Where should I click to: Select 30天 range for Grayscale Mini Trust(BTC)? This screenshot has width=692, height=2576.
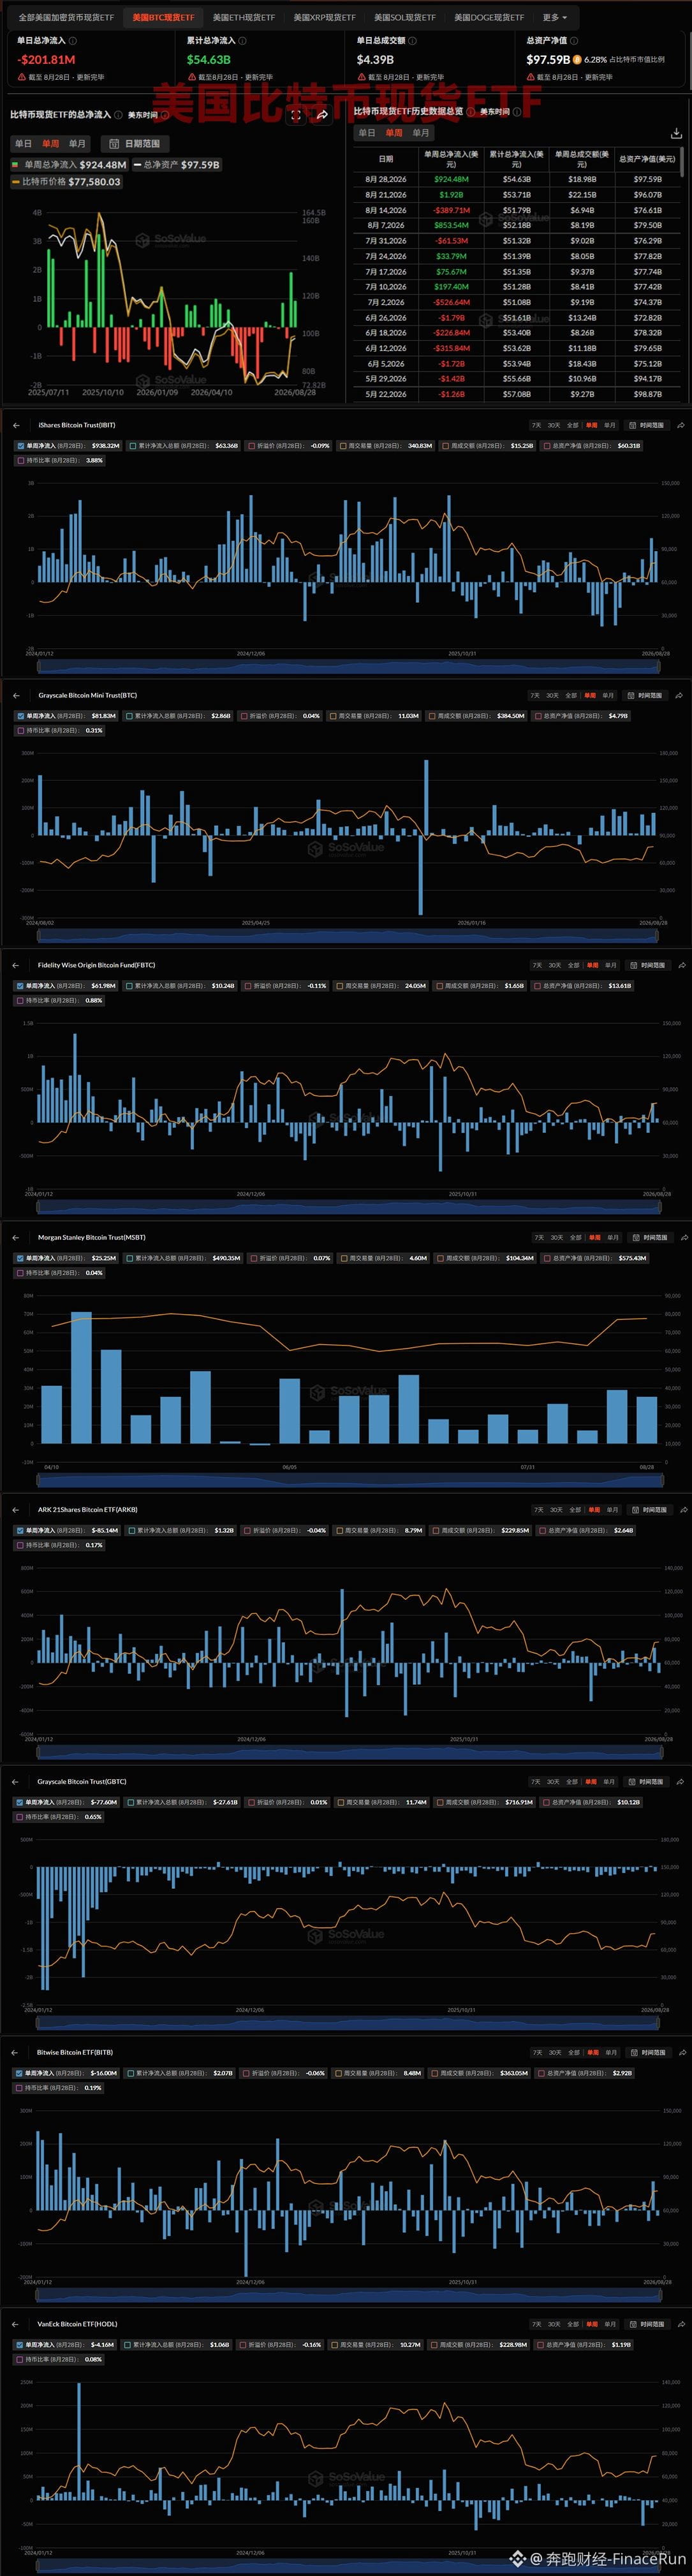click(553, 695)
